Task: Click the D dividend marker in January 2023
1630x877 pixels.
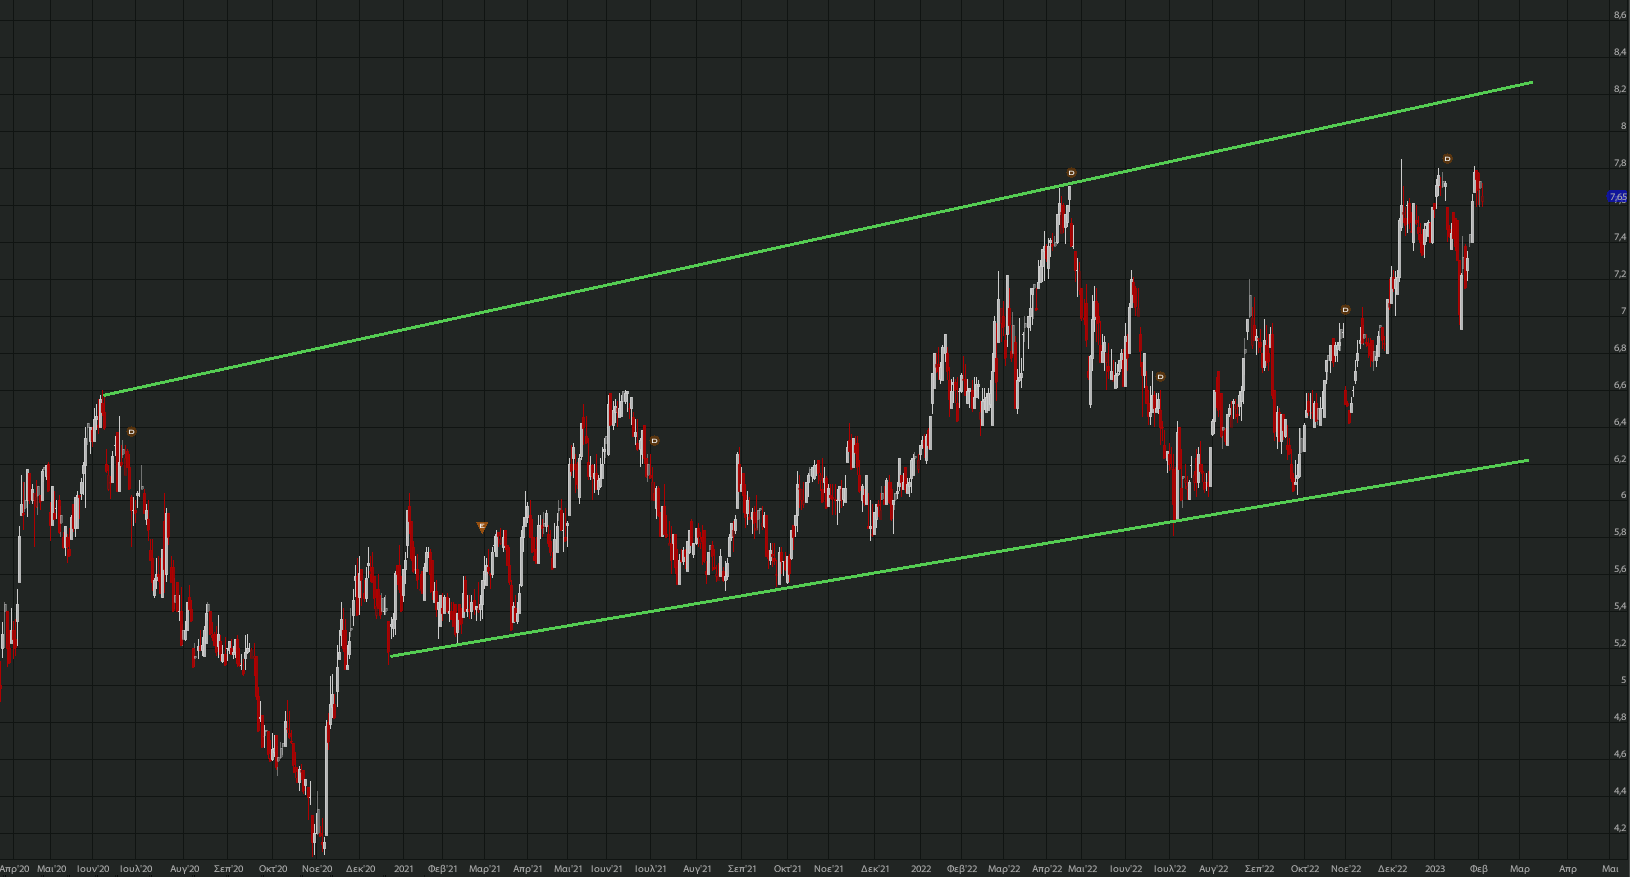Action: (1447, 159)
